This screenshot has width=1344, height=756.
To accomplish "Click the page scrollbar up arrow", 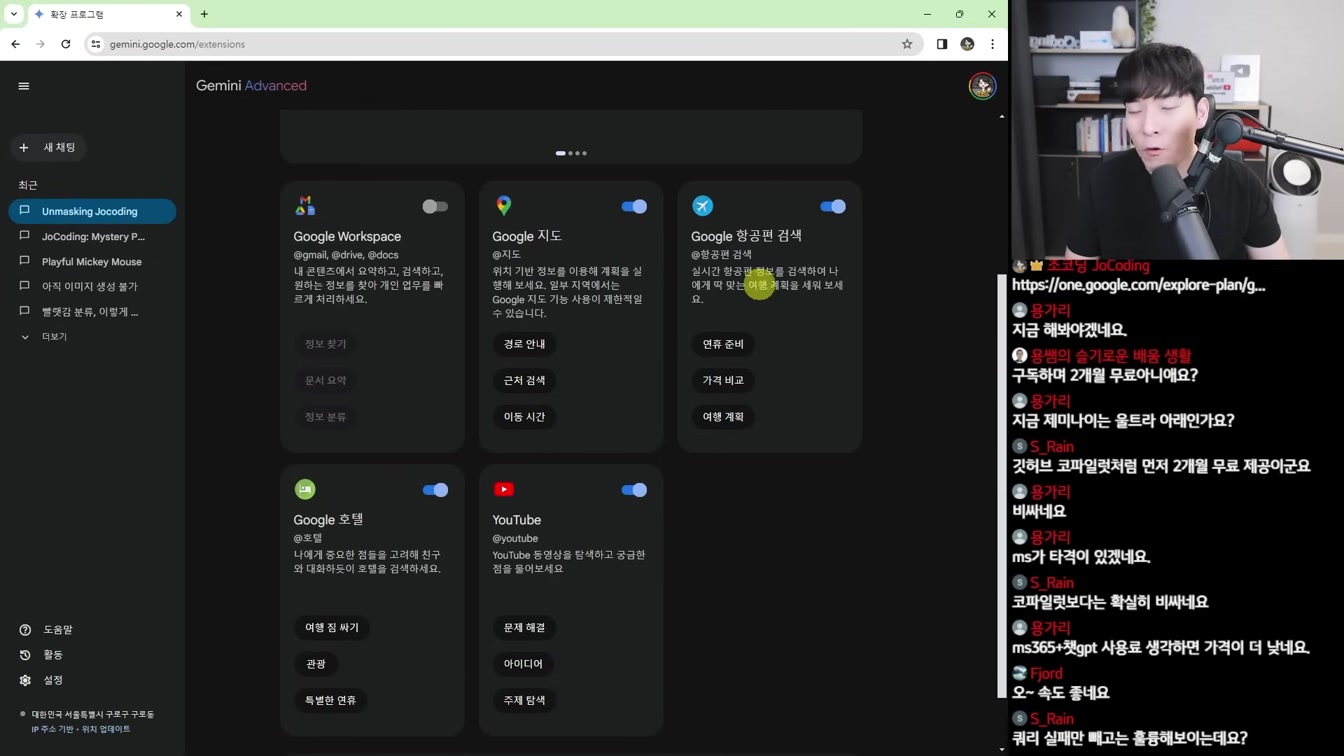I will click(x=1002, y=116).
